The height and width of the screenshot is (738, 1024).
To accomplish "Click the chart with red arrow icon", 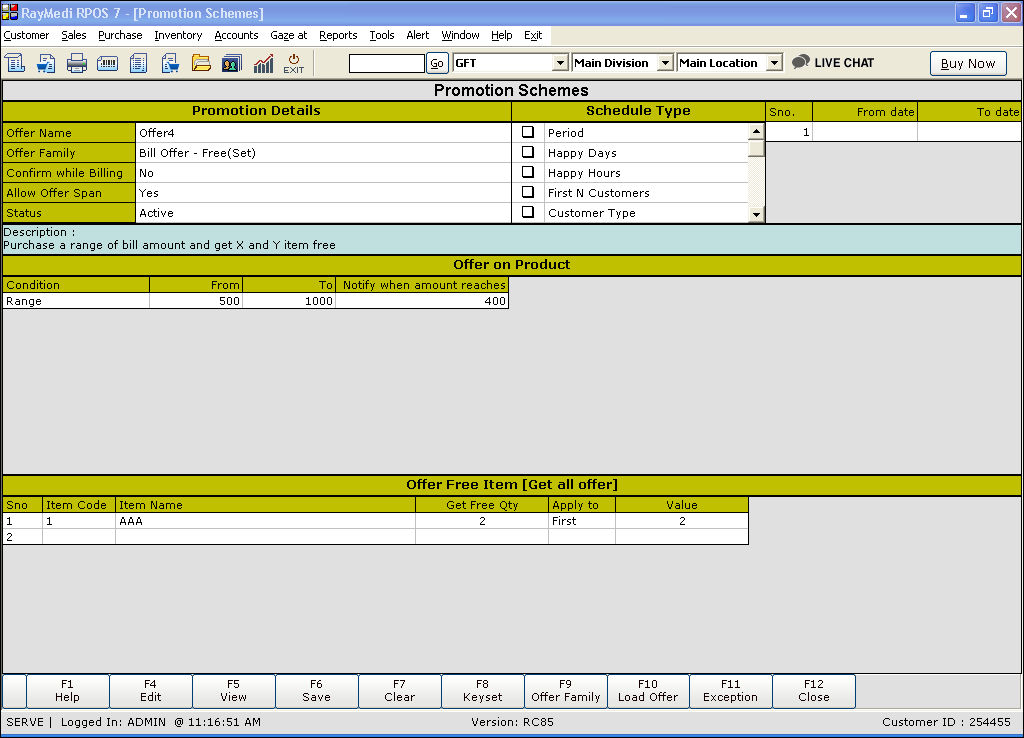I will pyautogui.click(x=263, y=63).
